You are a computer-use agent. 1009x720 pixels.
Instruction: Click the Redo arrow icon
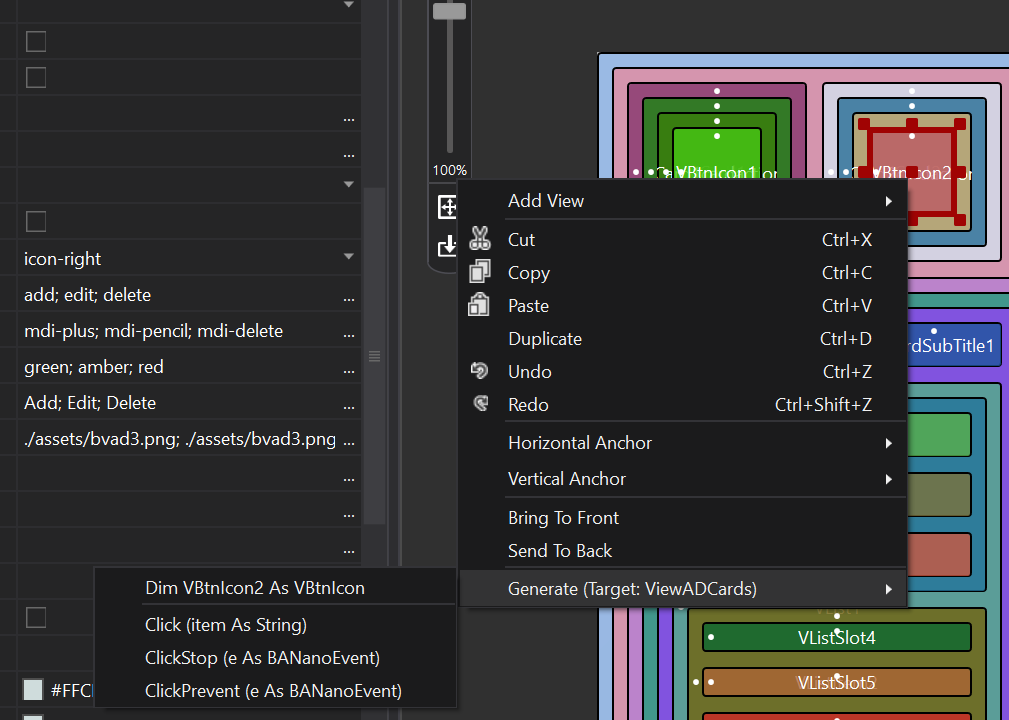480,404
